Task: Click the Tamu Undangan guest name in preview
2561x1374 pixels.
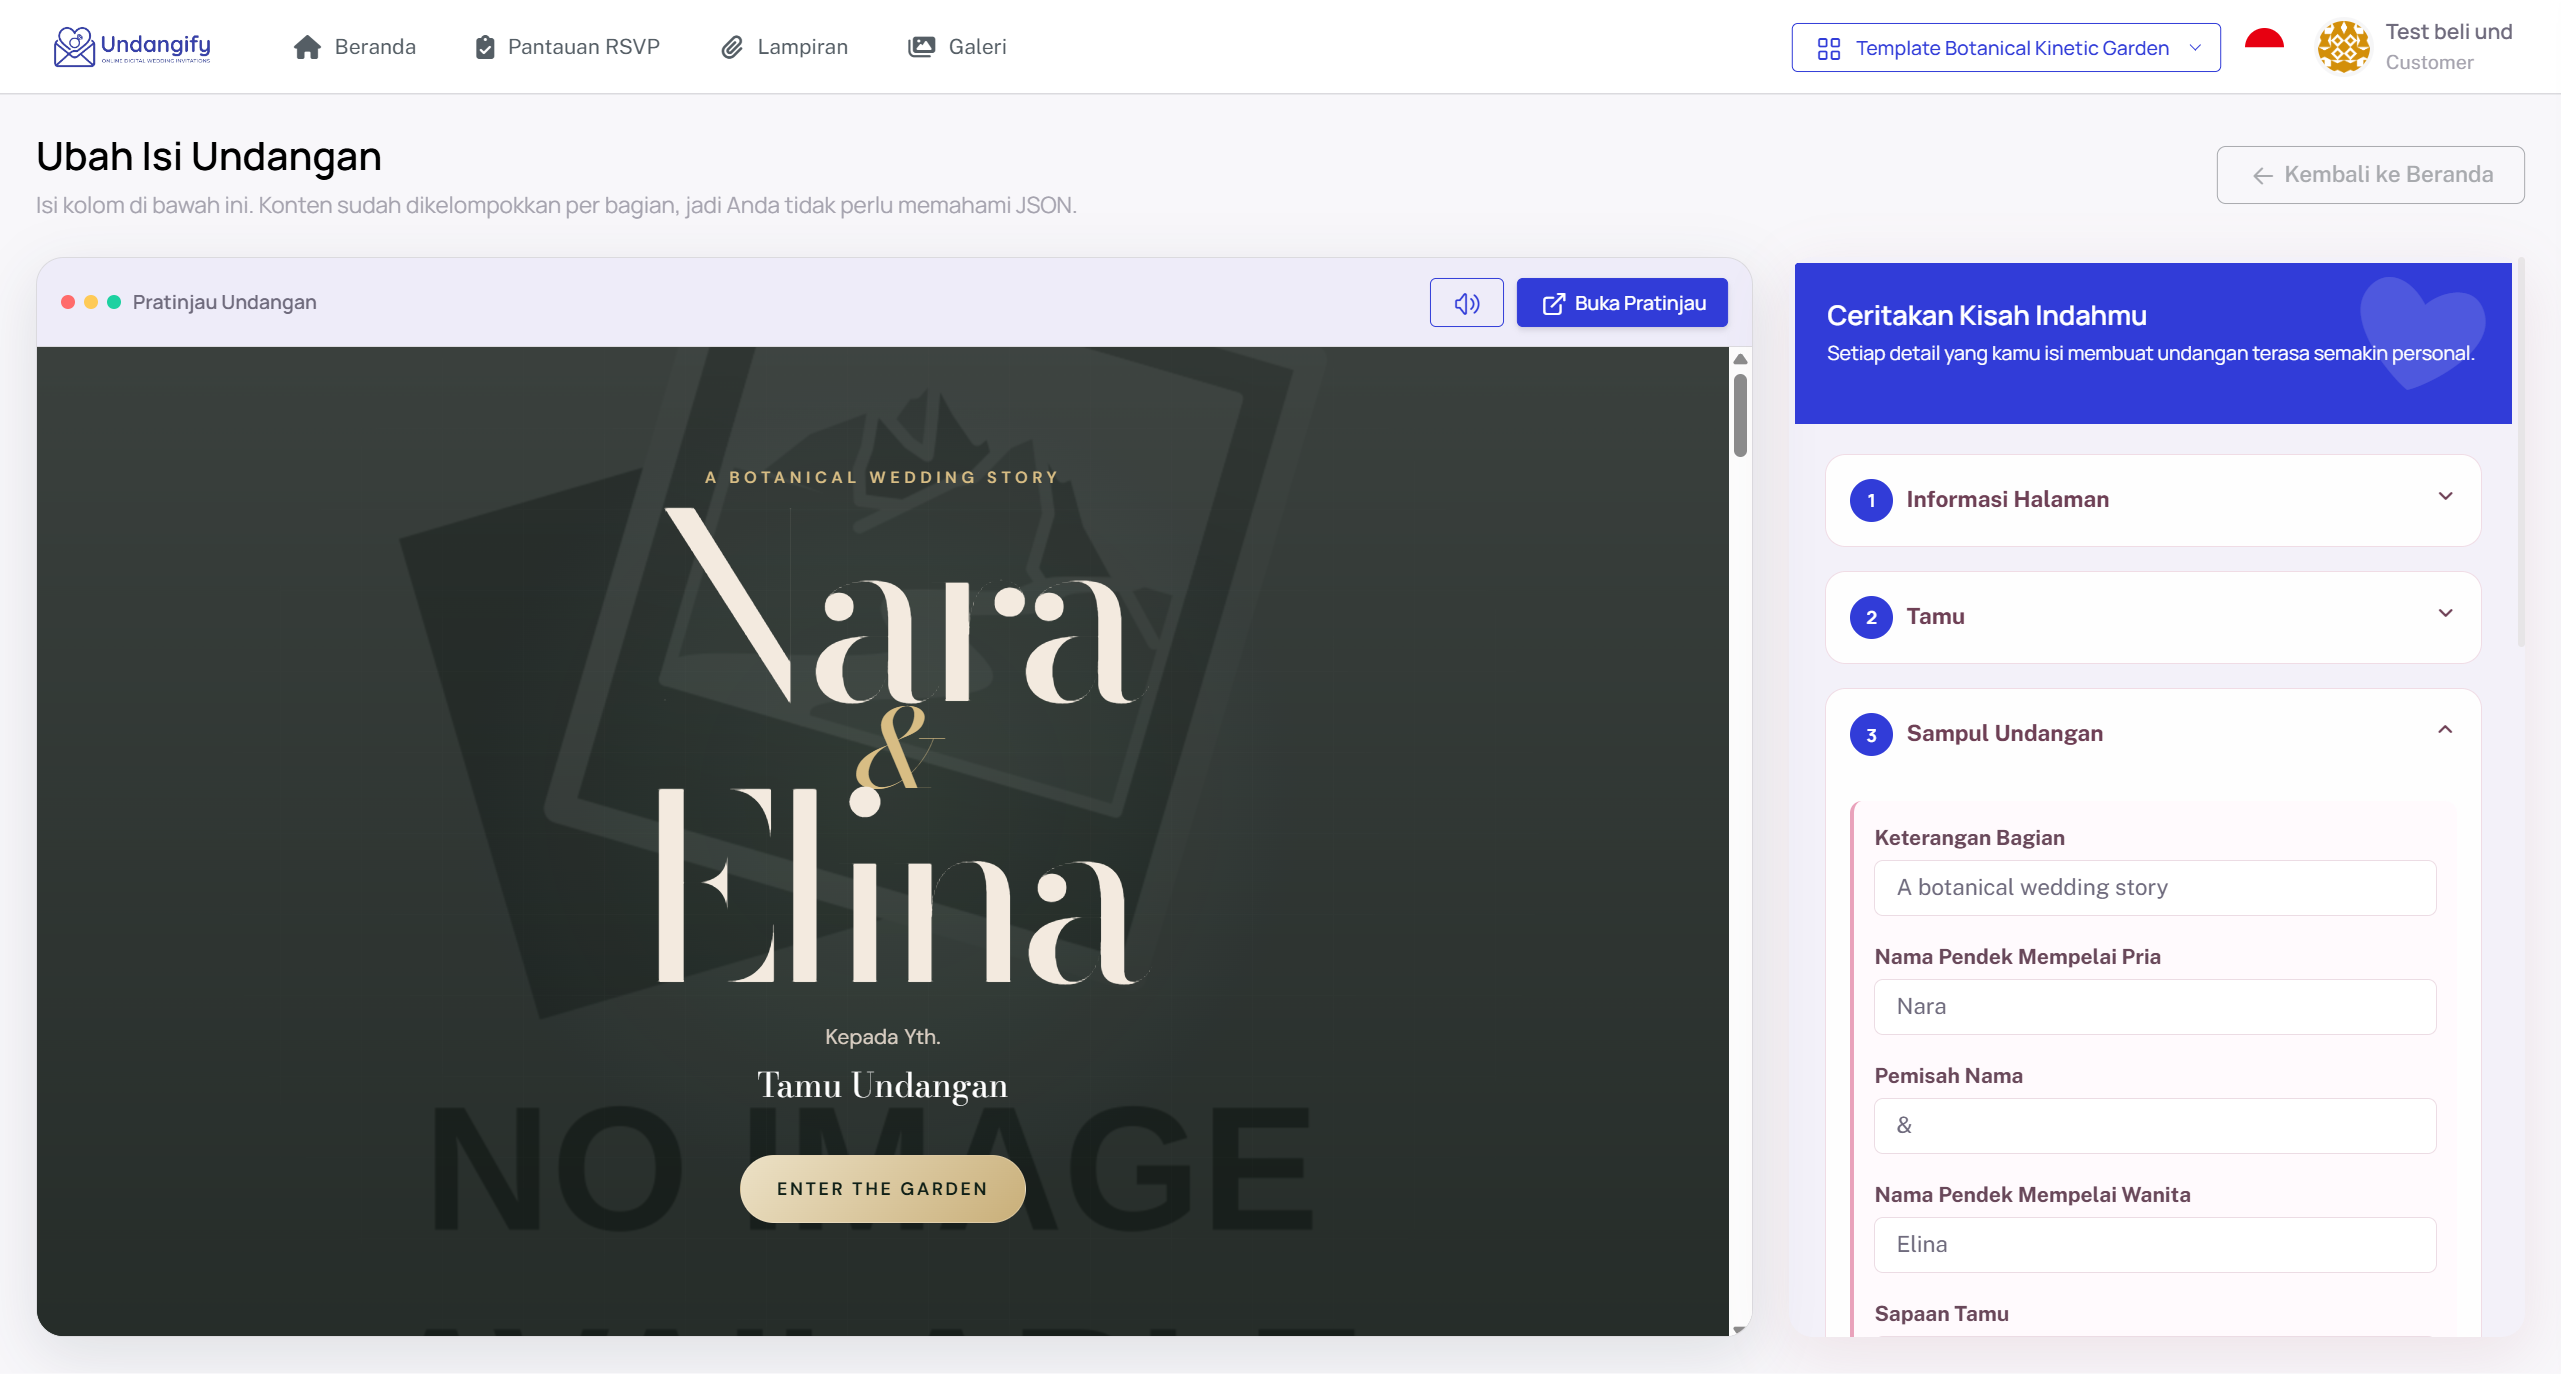Action: pyautogui.click(x=882, y=1085)
